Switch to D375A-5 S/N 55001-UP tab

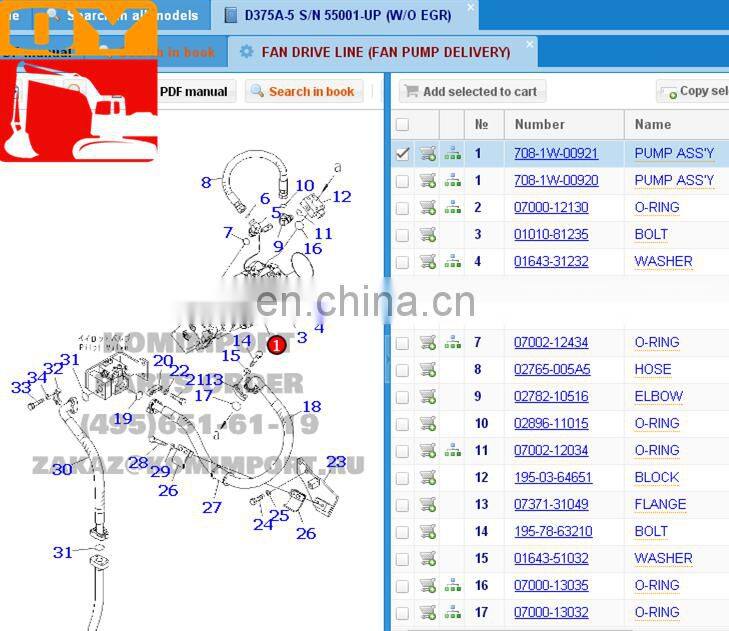344,15
